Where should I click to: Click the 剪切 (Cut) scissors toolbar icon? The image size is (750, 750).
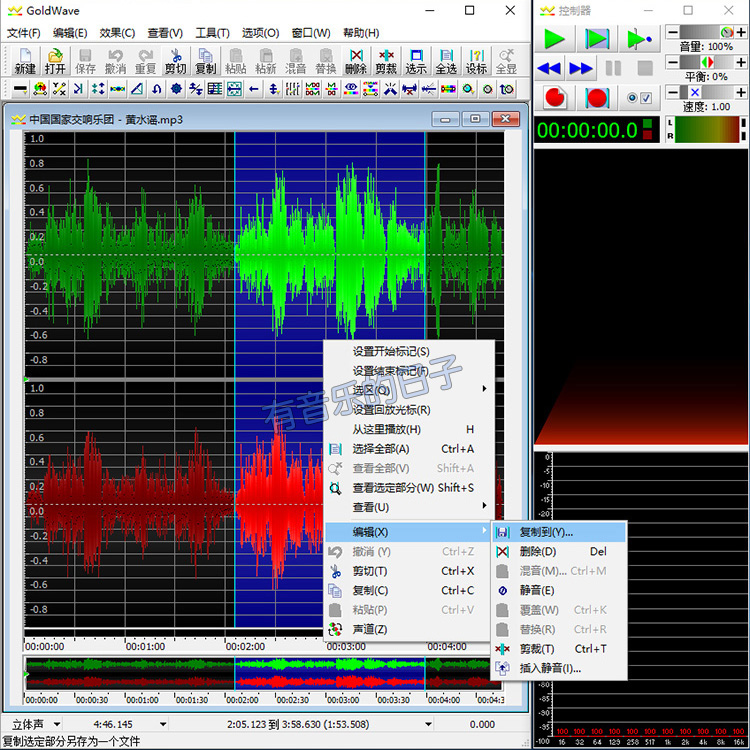tap(176, 61)
